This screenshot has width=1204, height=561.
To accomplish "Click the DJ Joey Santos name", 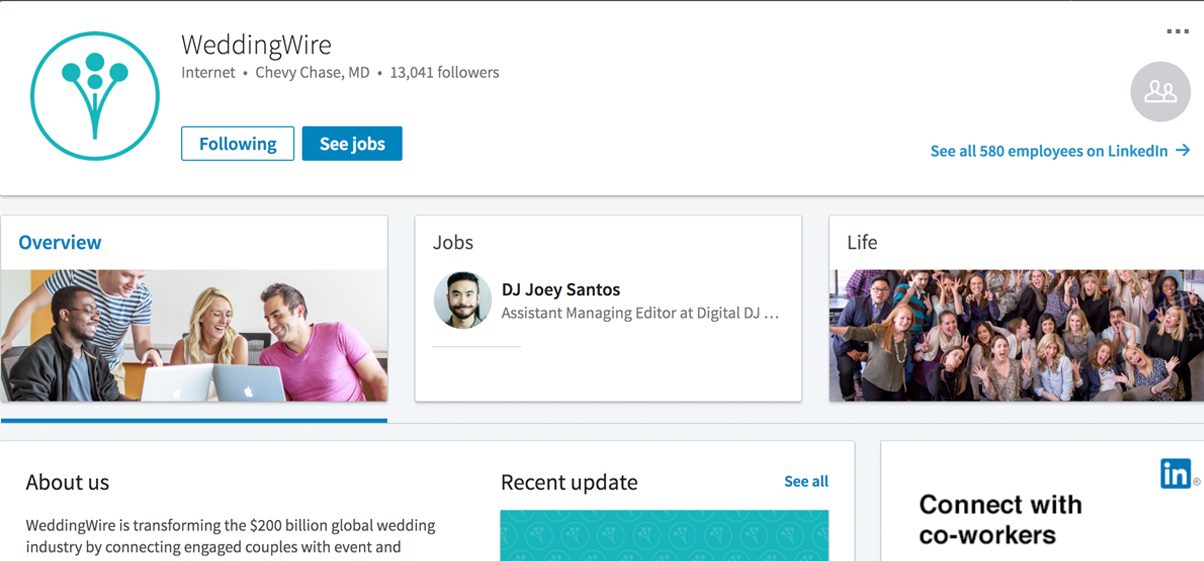I will tap(560, 290).
